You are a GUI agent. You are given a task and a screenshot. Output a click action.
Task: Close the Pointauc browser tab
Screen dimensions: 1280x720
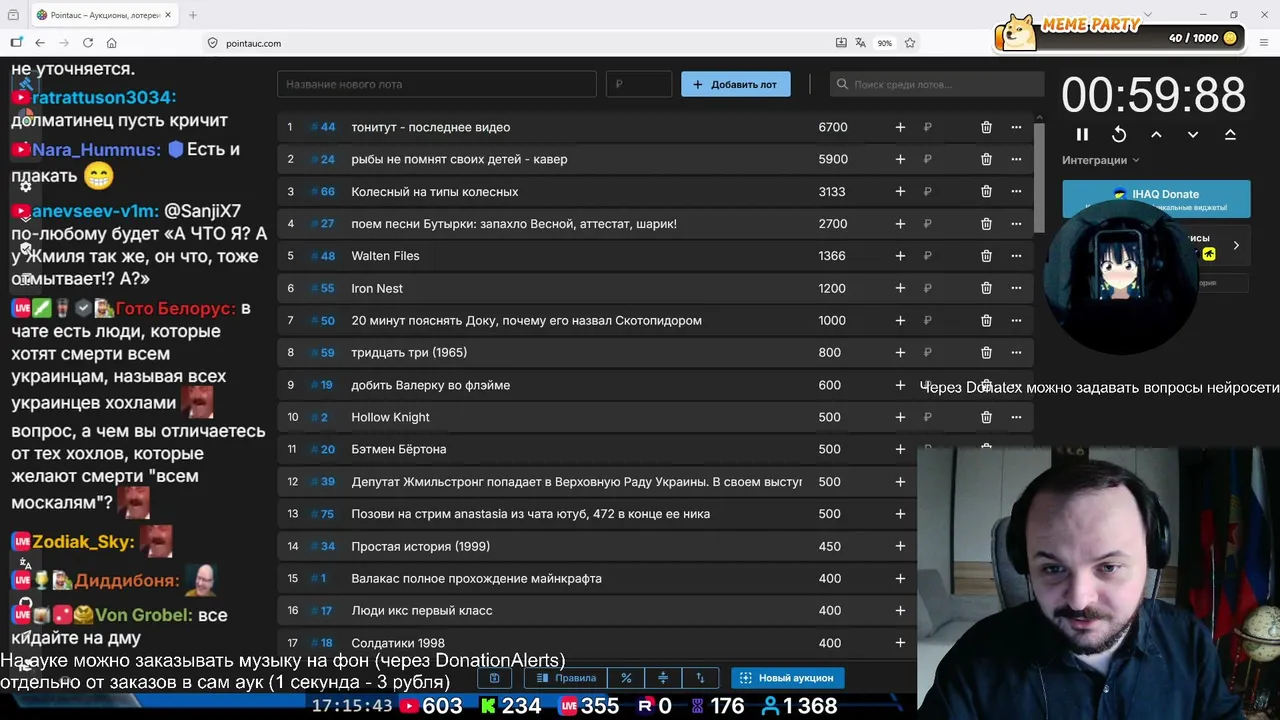click(x=167, y=15)
